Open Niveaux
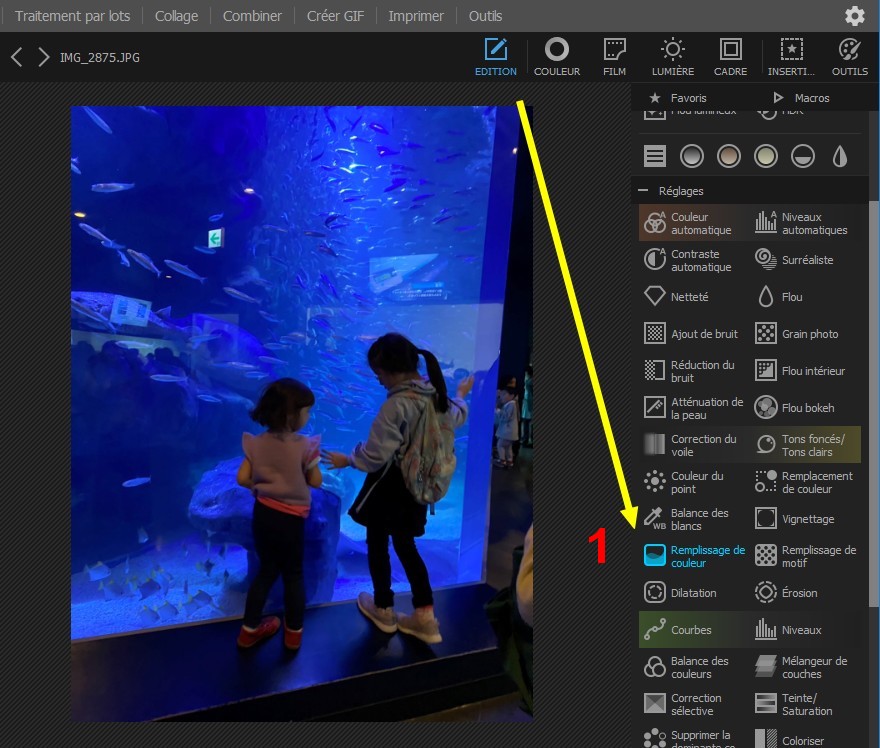 coord(804,630)
